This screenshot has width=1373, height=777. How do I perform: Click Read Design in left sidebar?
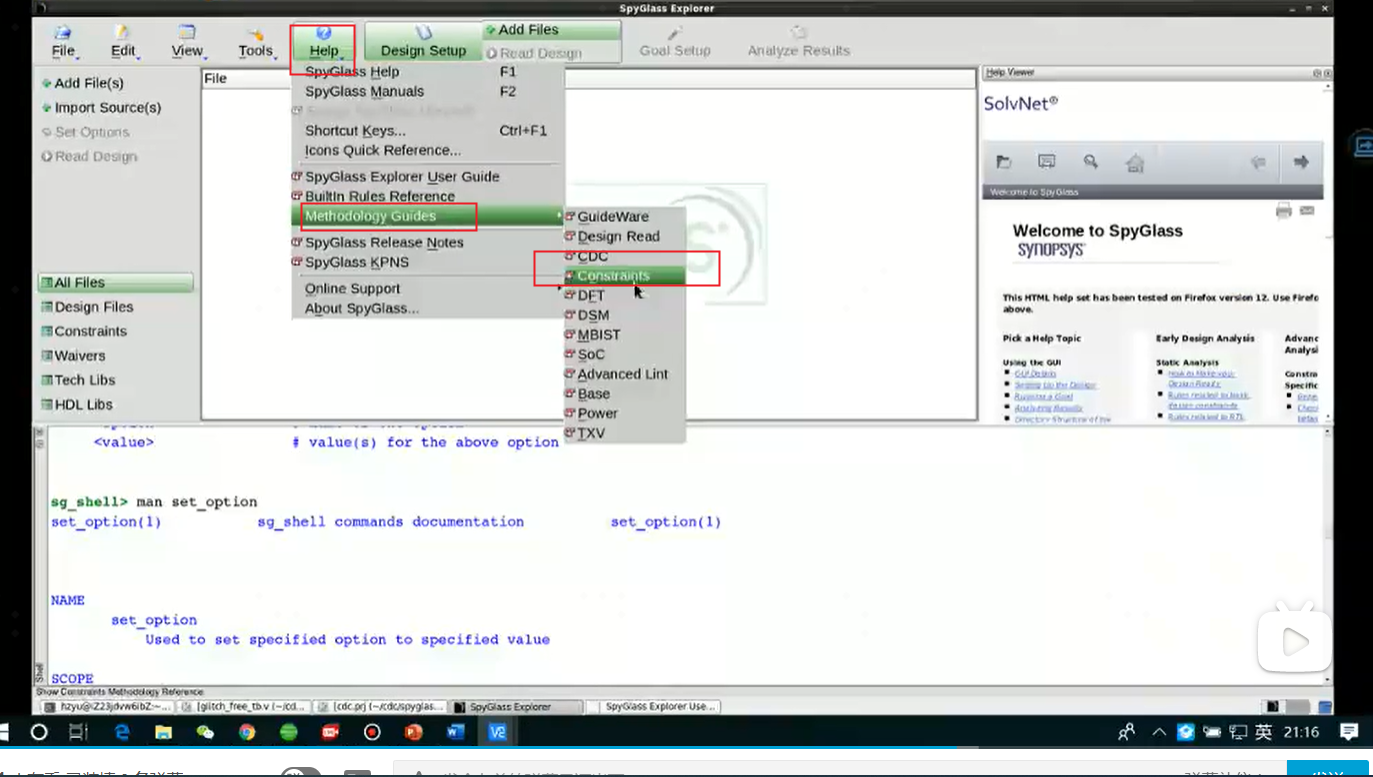click(x=89, y=156)
